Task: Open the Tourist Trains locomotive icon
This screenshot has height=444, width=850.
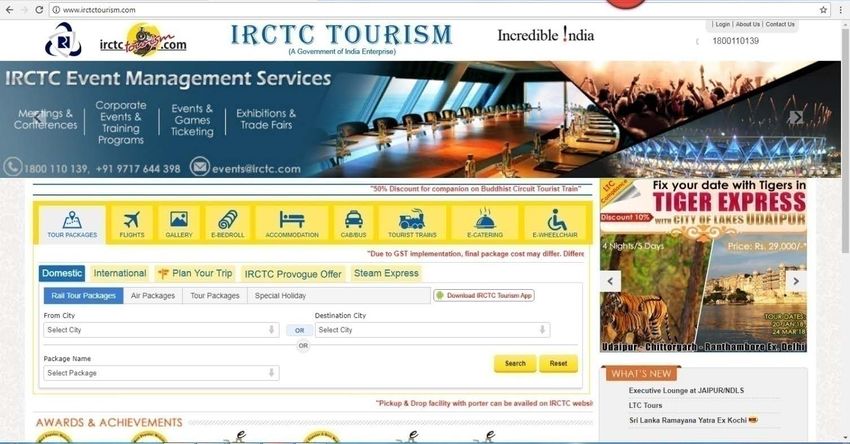Action: point(412,224)
